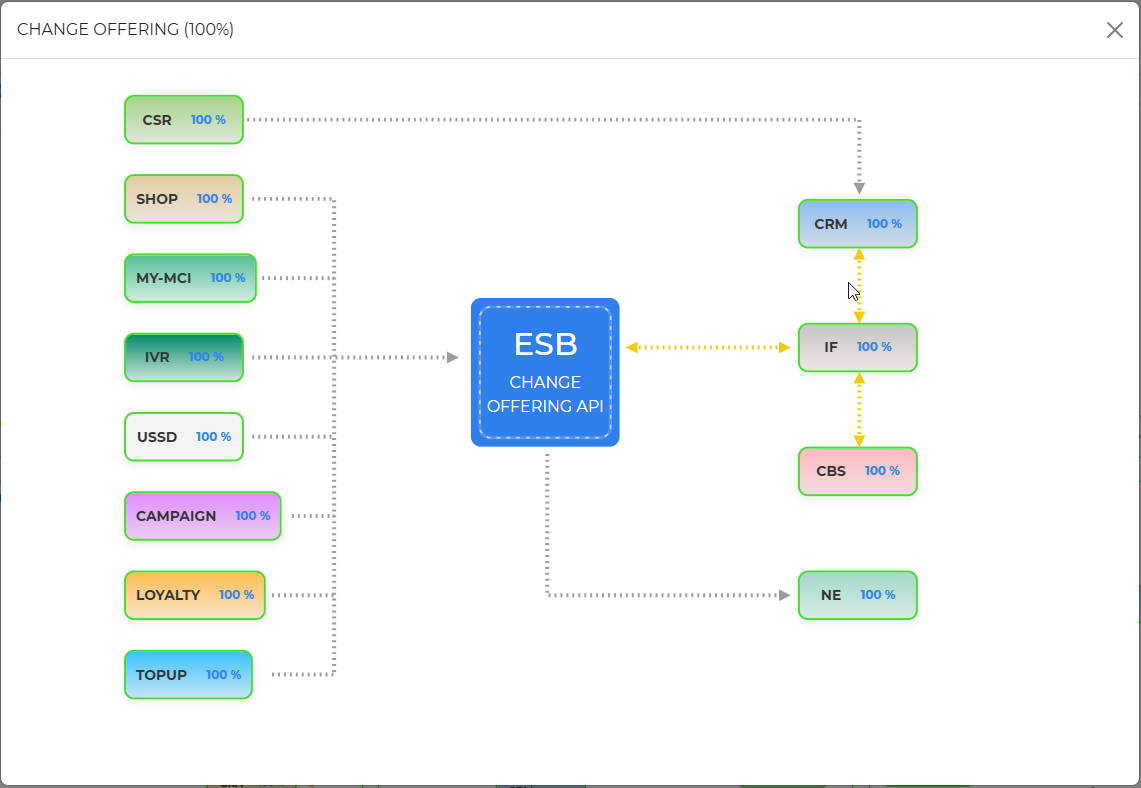Select the SHOP channel node
The width and height of the screenshot is (1141, 788).
183,199
